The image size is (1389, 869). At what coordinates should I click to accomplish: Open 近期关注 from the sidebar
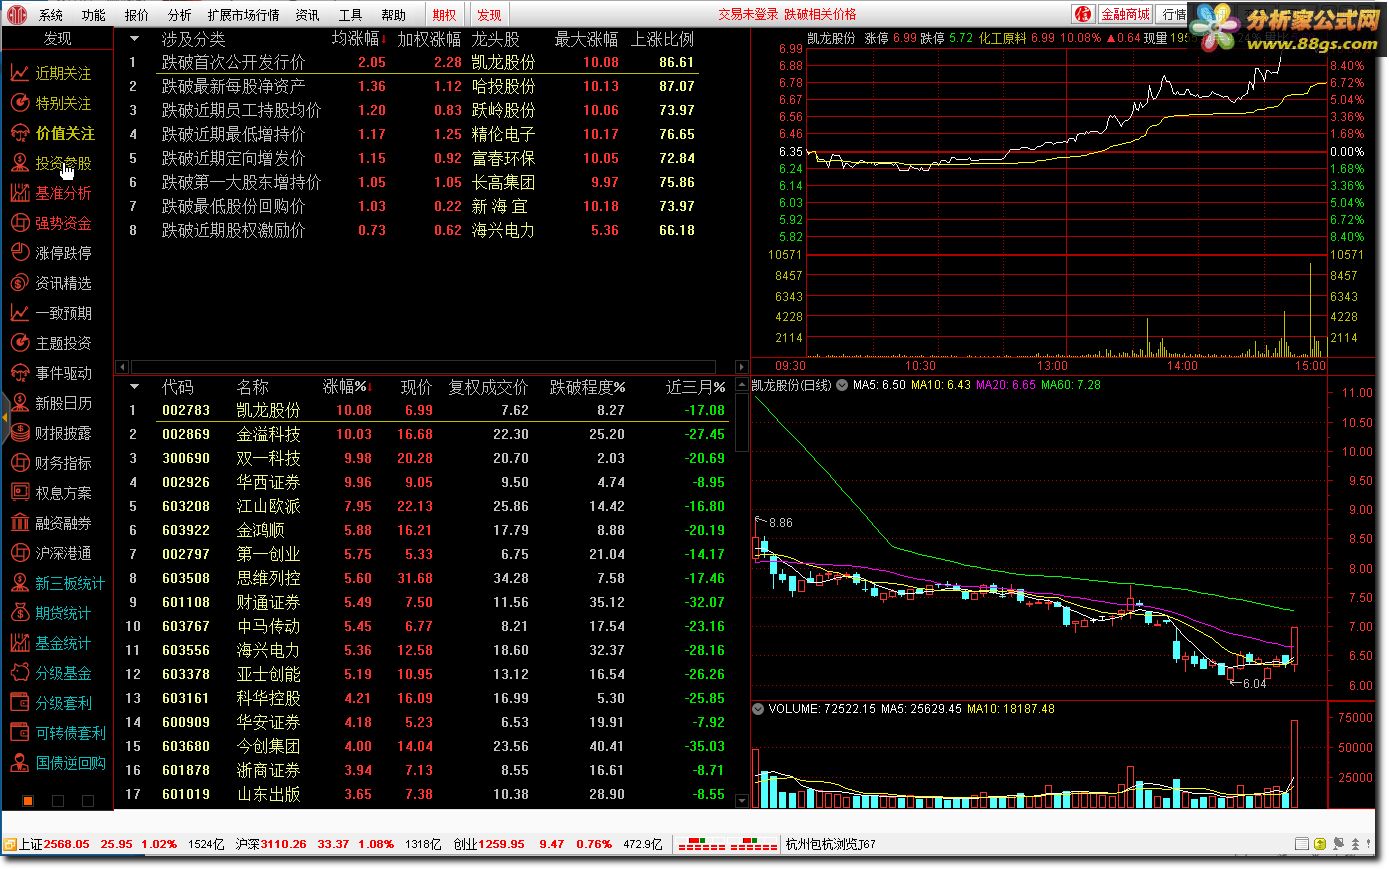pos(50,73)
